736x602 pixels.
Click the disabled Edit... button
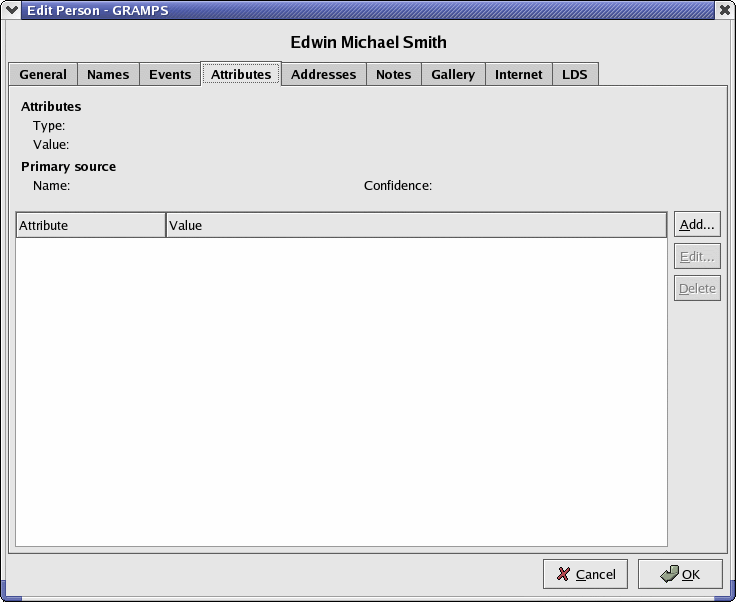coord(697,257)
